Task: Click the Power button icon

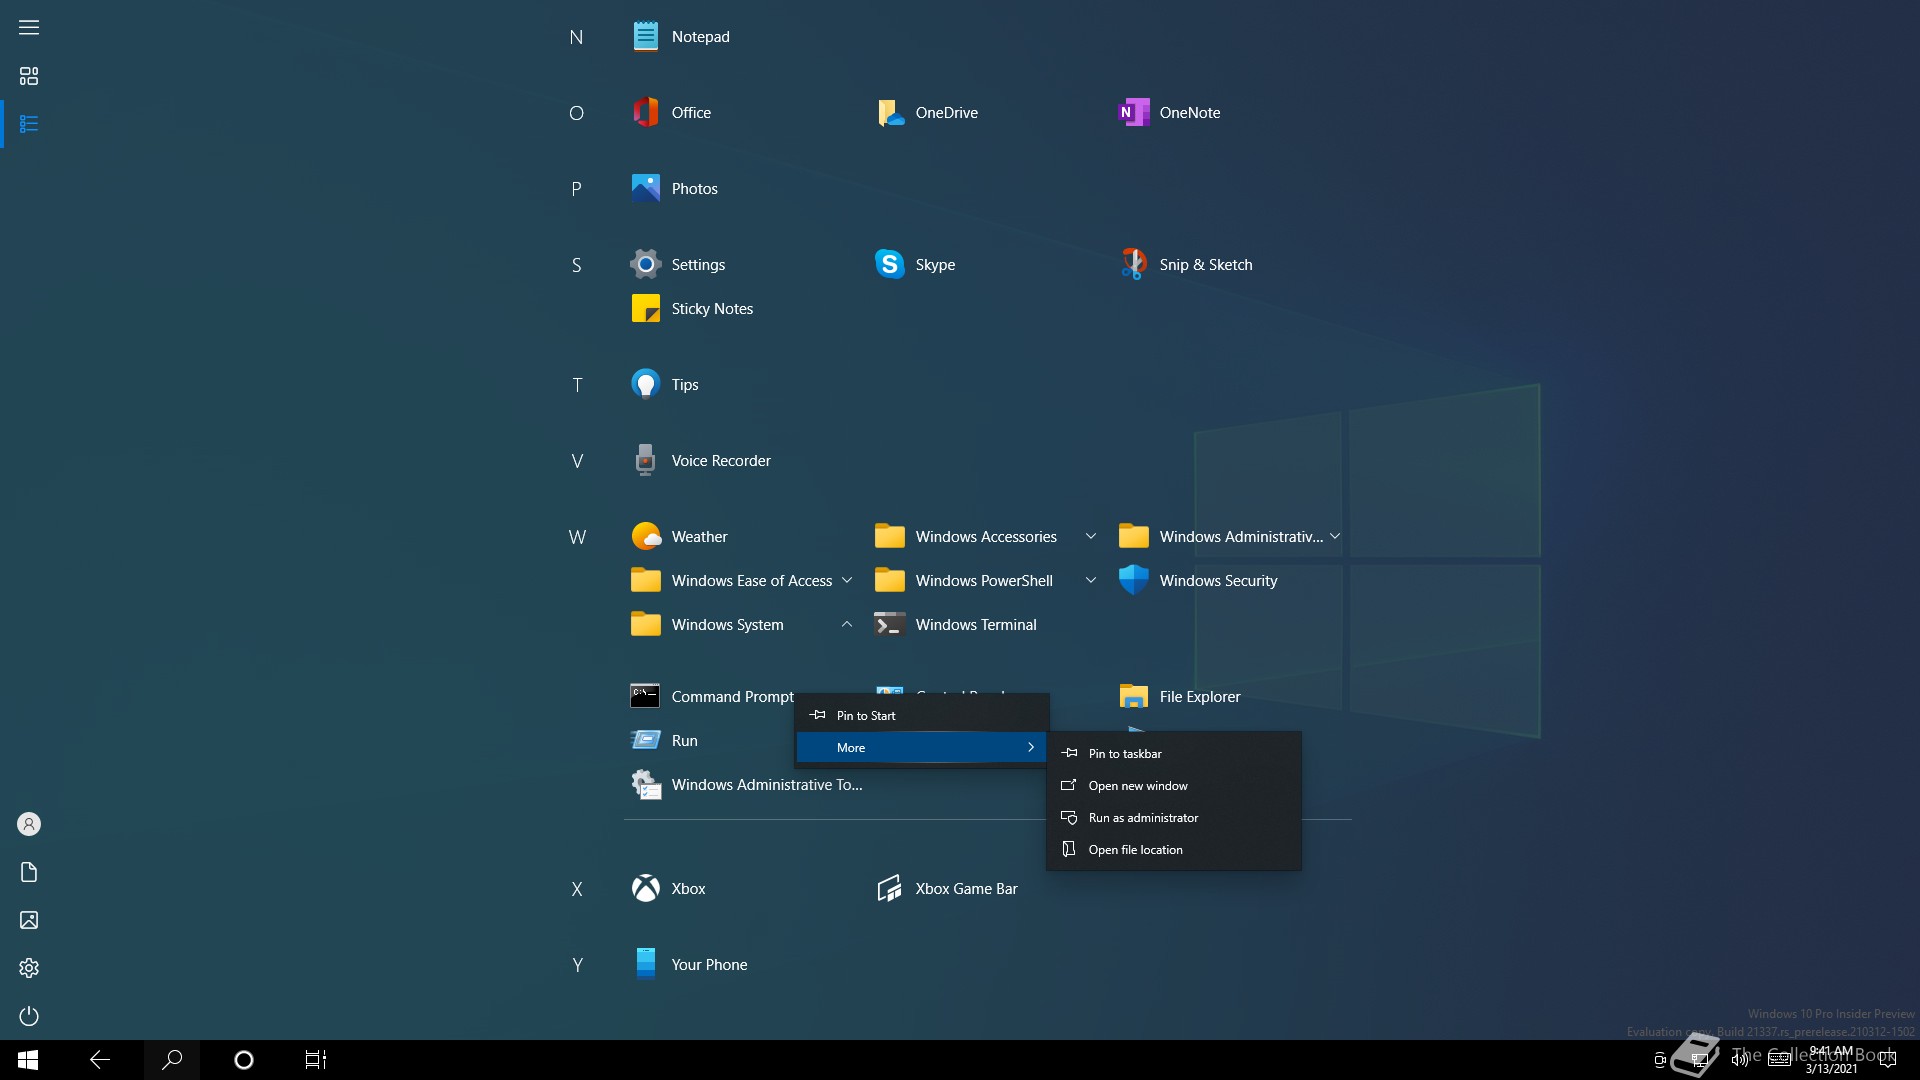Action: [29, 1016]
